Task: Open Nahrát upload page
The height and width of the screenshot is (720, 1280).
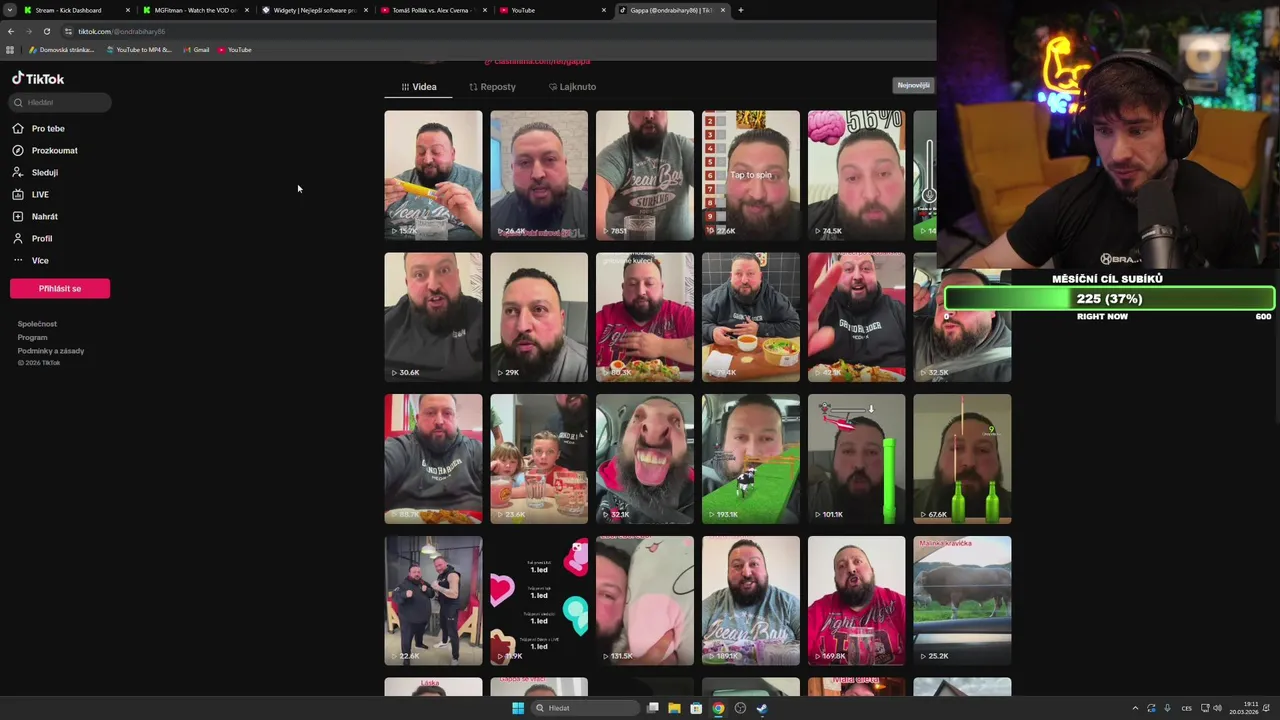Action: [x=35, y=216]
